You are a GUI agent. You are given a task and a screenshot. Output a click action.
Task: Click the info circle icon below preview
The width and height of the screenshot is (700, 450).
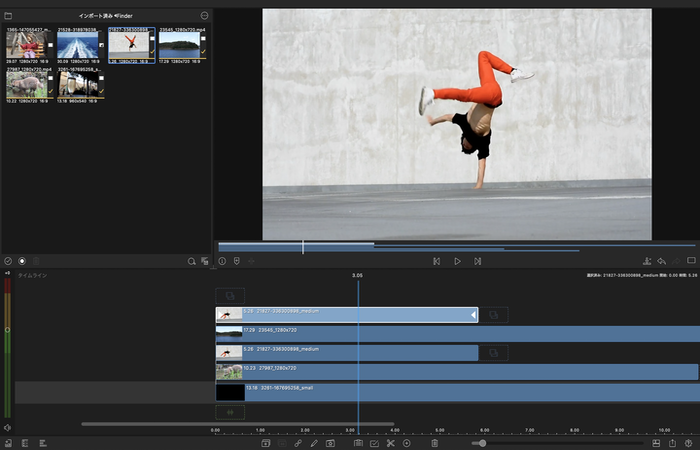pos(222,261)
